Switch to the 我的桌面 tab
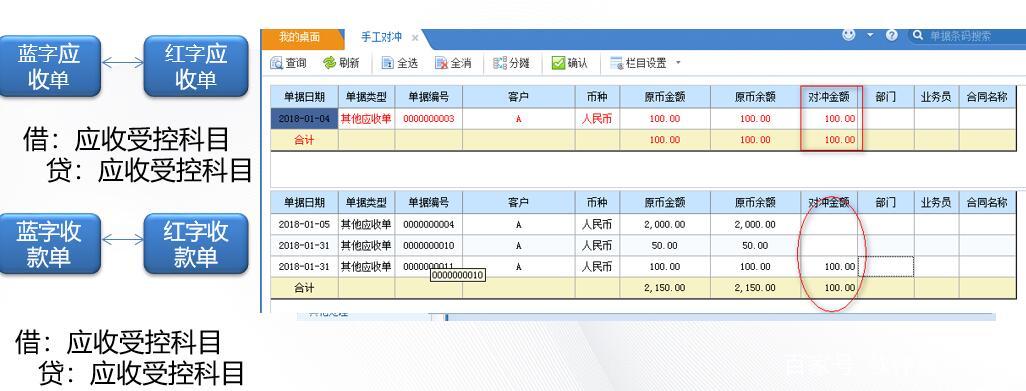The image size is (1026, 391). pos(300,38)
